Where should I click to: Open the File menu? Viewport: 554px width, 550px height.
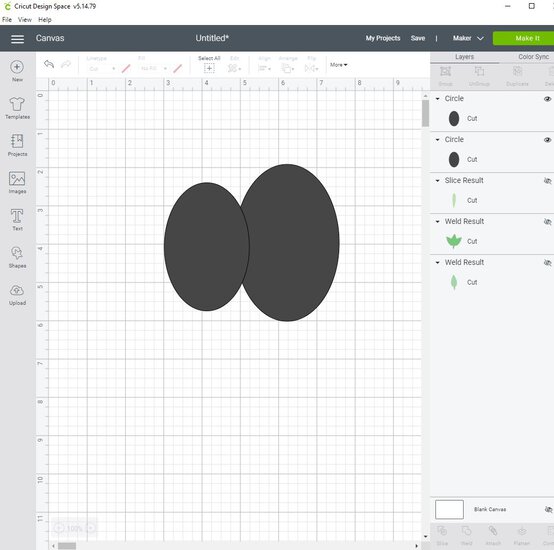click(x=7, y=20)
